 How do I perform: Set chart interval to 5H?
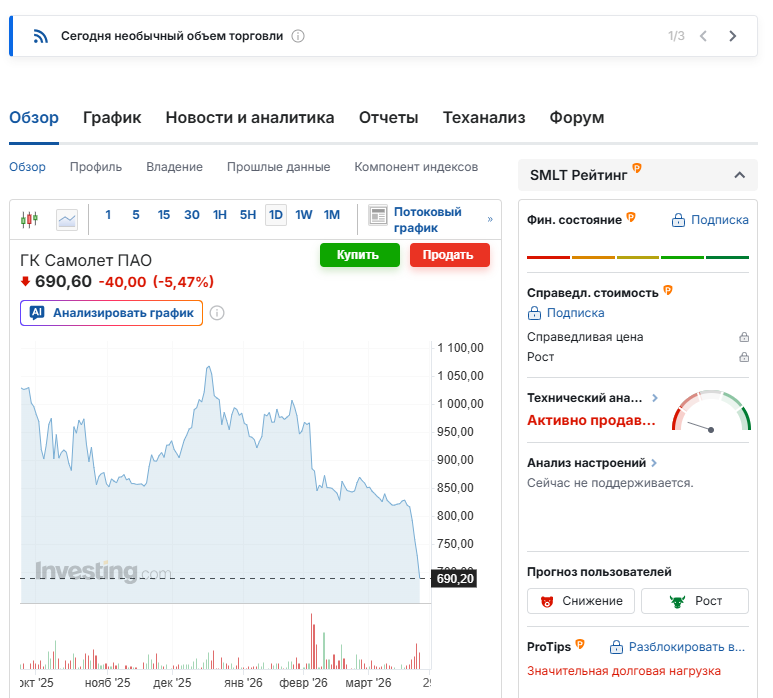pyautogui.click(x=248, y=215)
